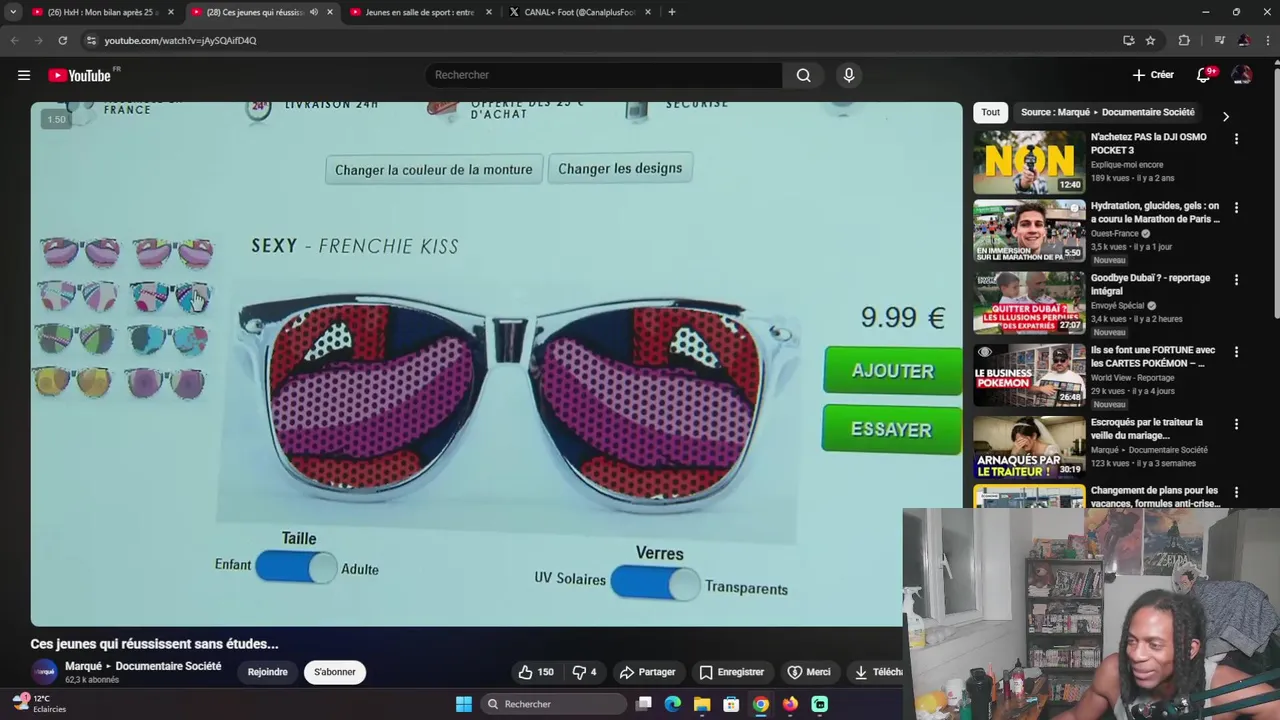Viewport: 1280px width, 720px height.
Task: Start voice search with the microphone
Action: 849,75
